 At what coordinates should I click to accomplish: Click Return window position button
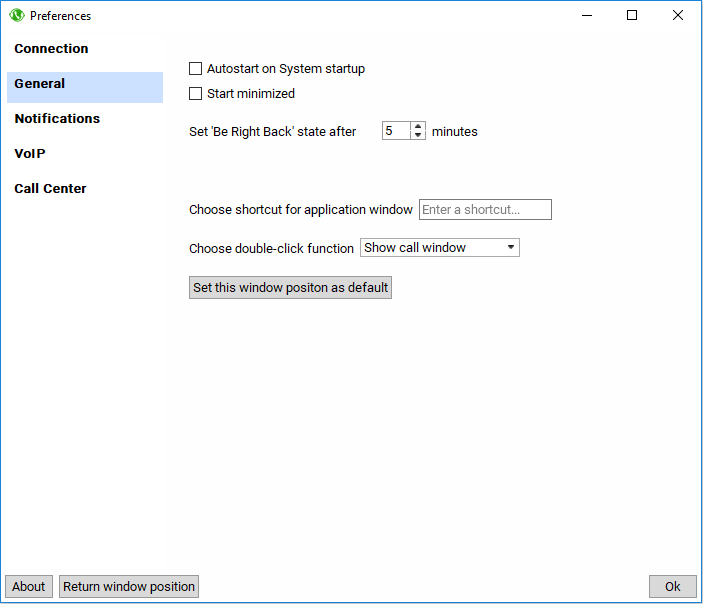pyautogui.click(x=129, y=587)
